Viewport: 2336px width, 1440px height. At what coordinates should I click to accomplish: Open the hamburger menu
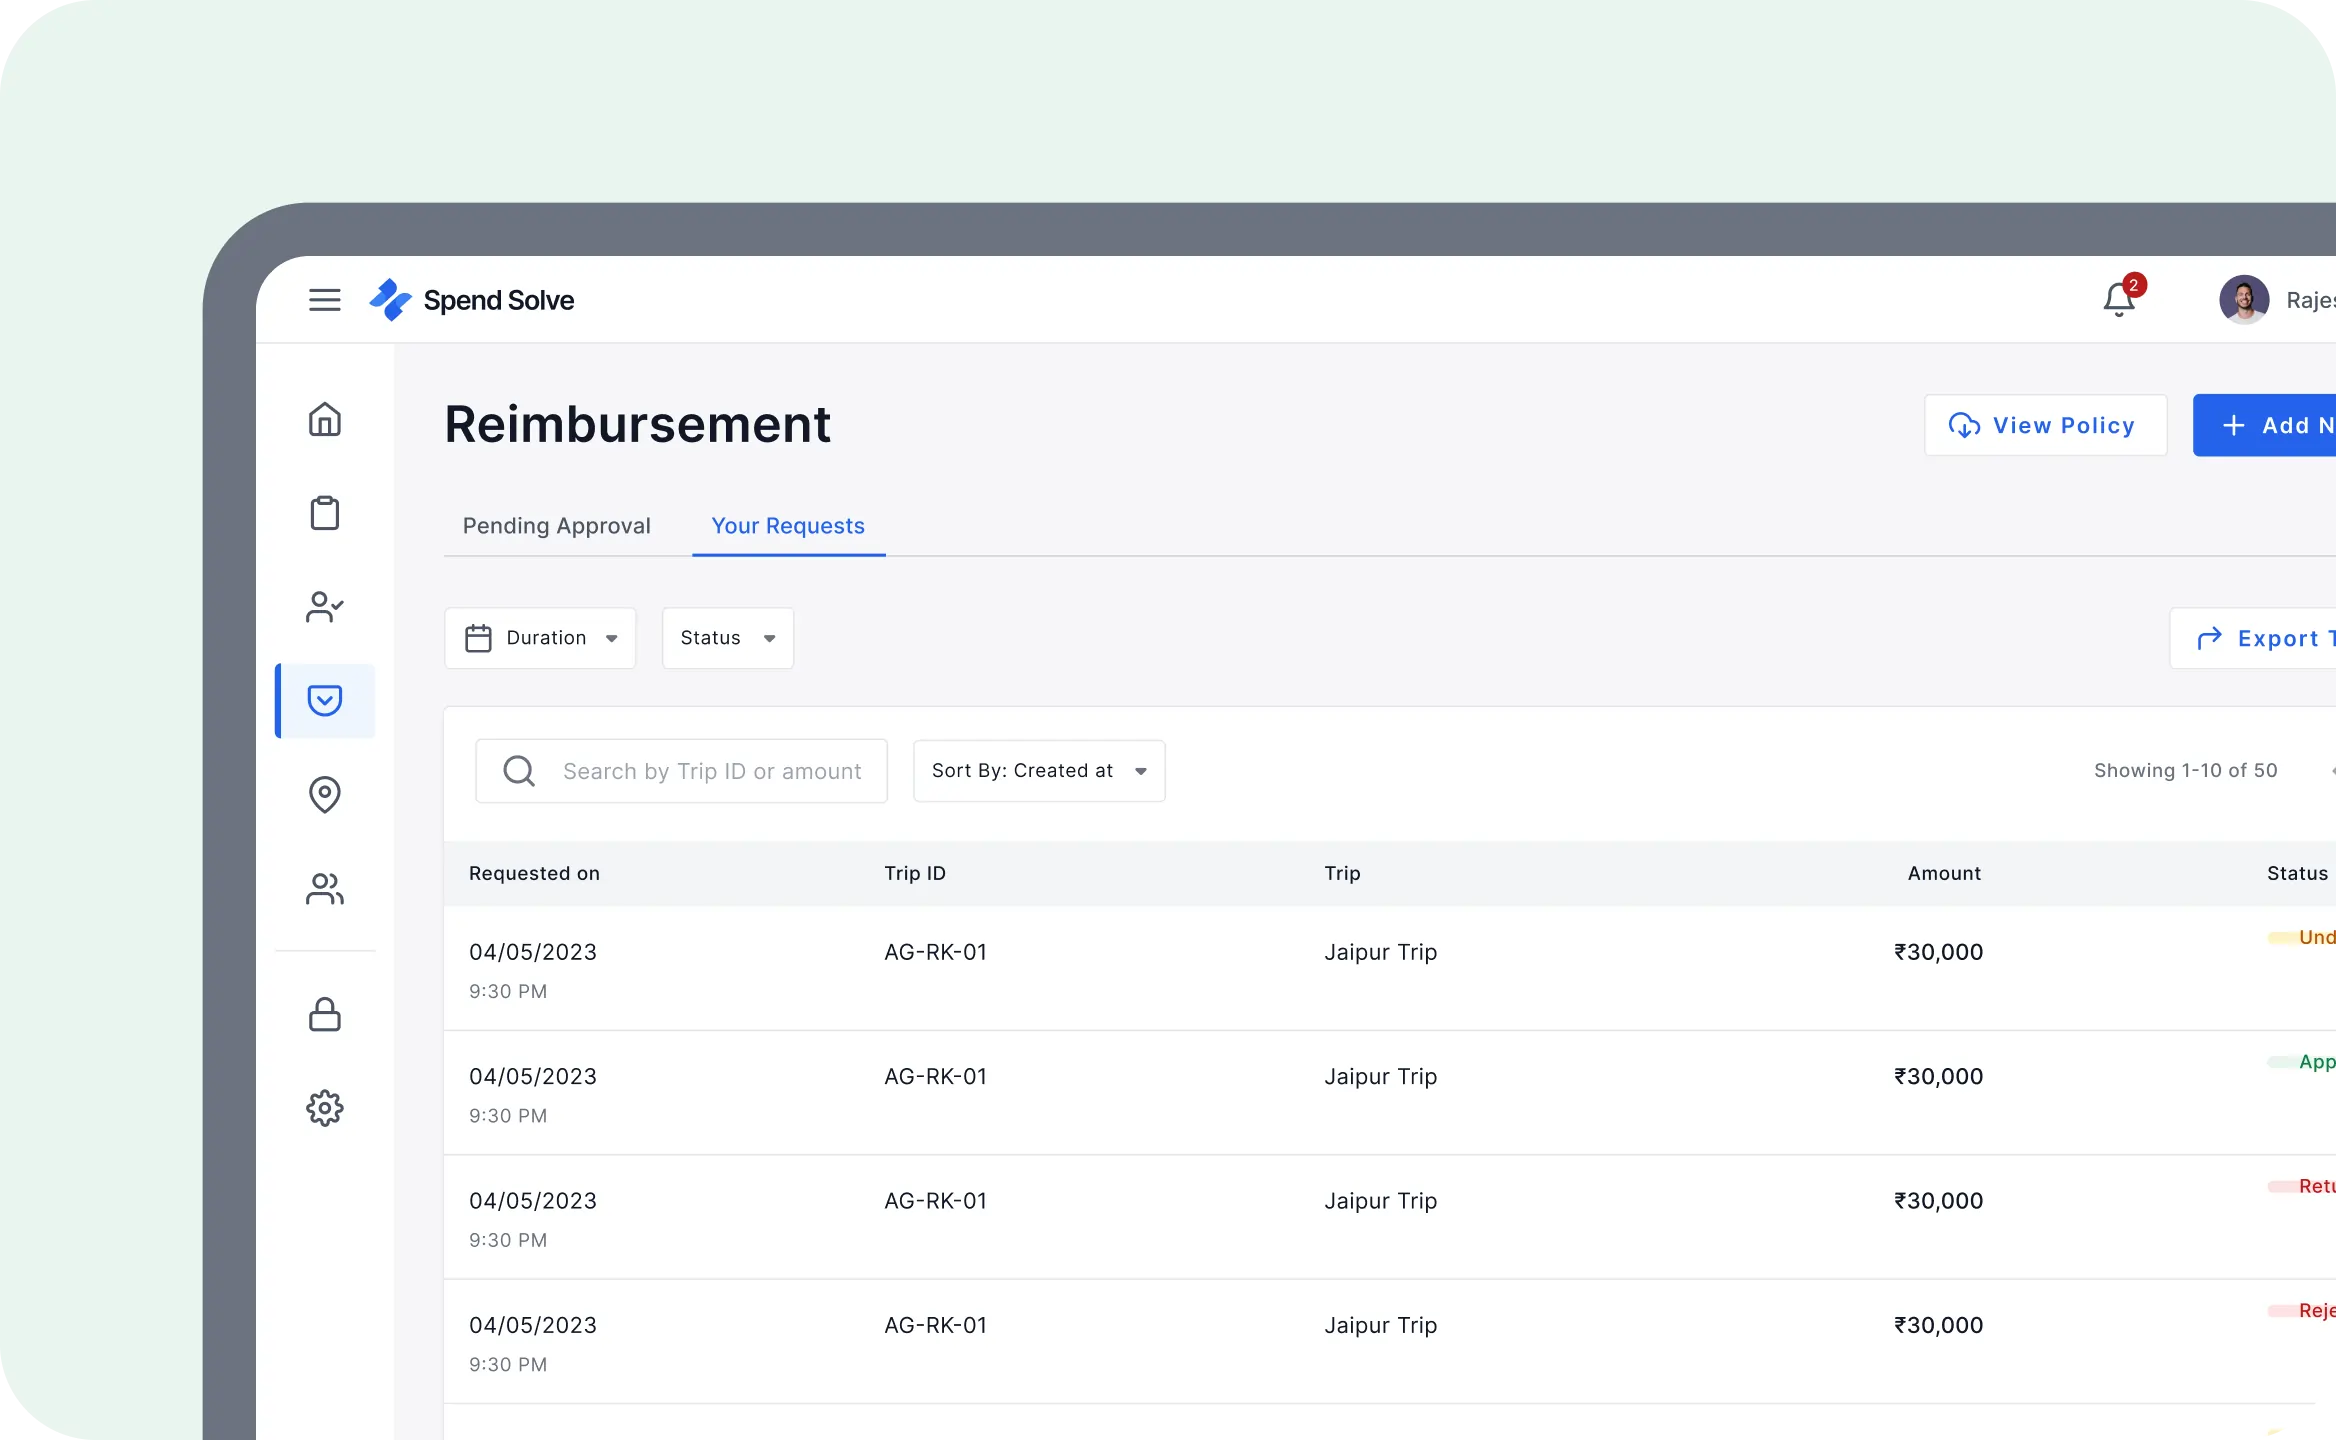coord(324,300)
